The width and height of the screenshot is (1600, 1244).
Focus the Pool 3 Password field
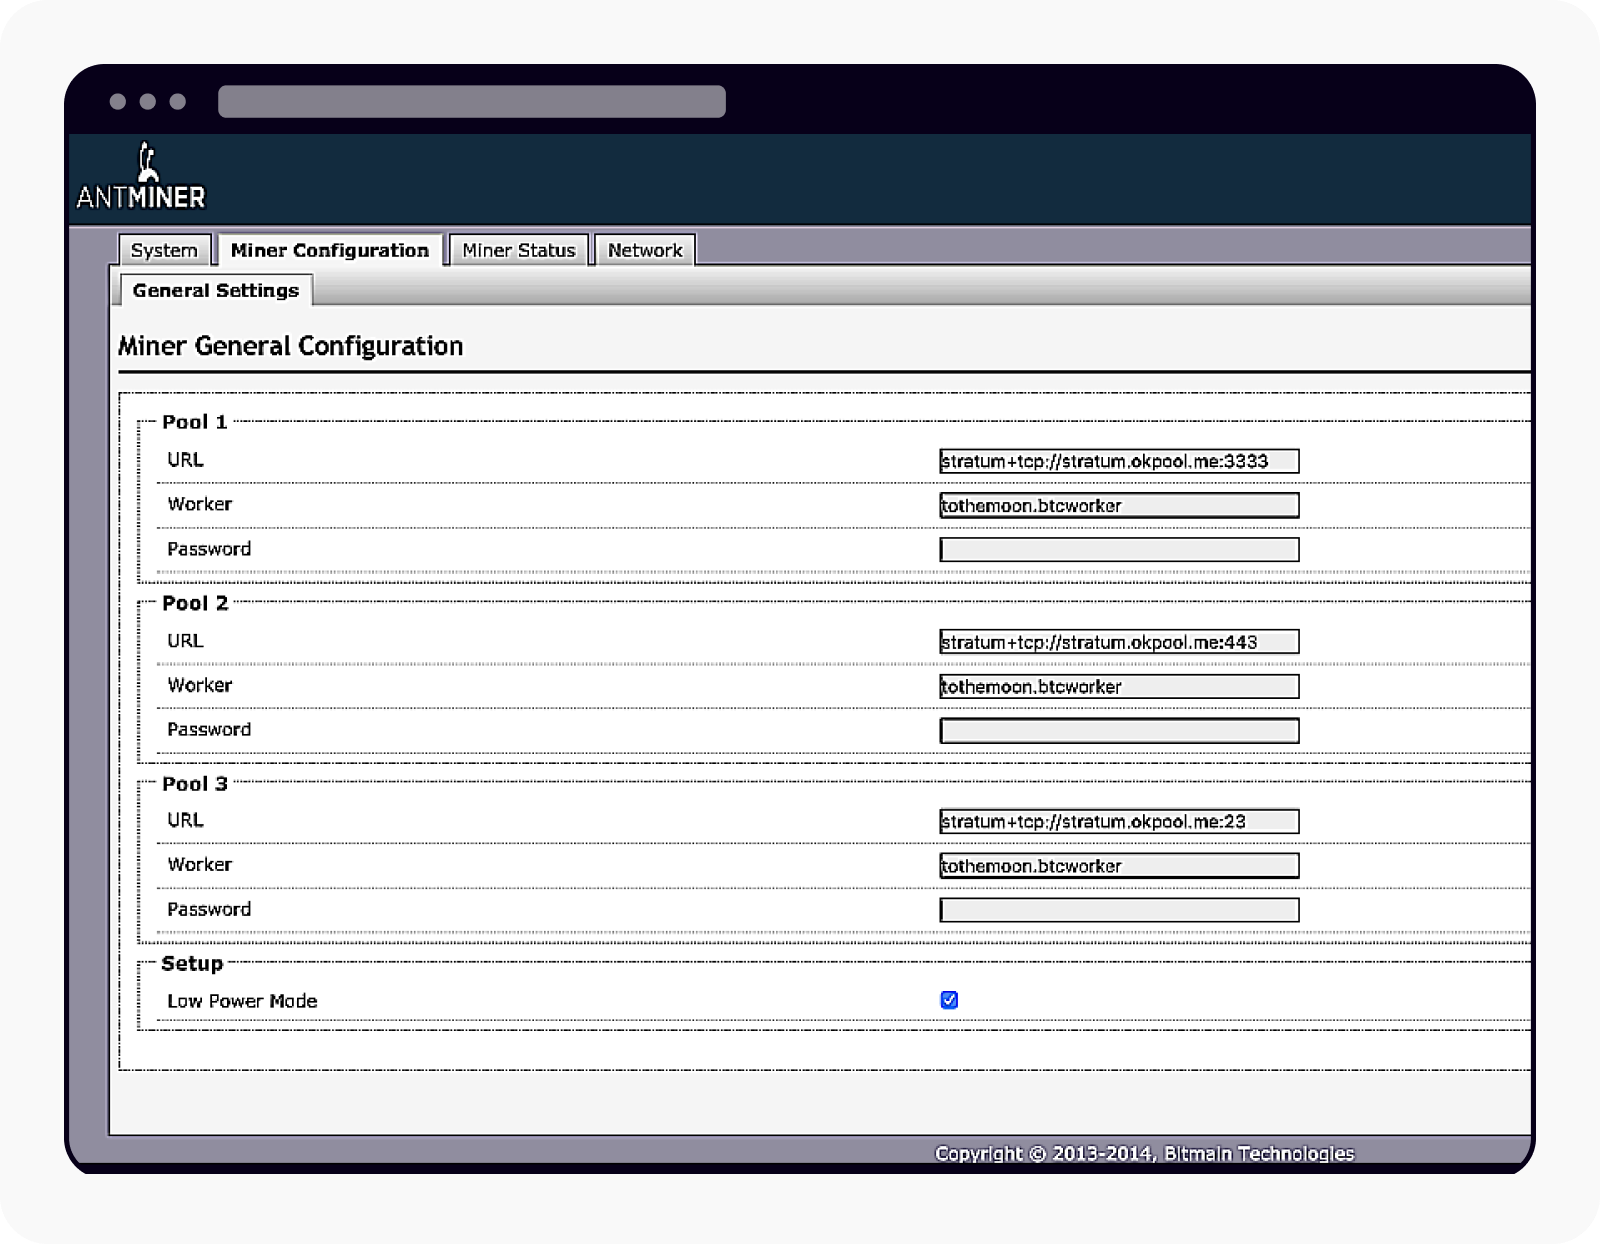pyautogui.click(x=1118, y=910)
